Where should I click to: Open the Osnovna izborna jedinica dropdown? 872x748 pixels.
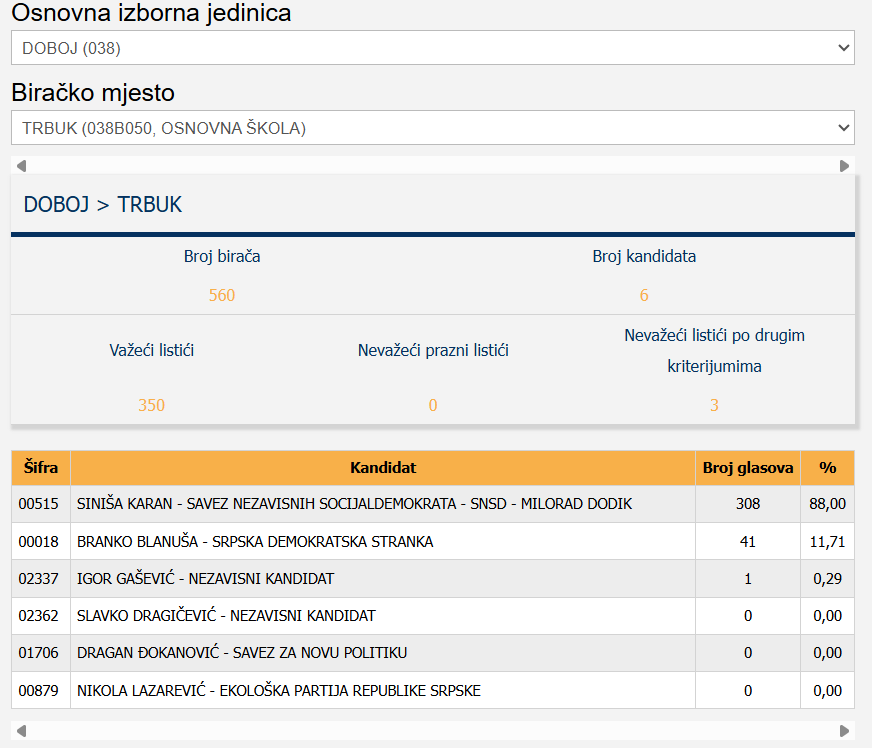click(x=432, y=47)
